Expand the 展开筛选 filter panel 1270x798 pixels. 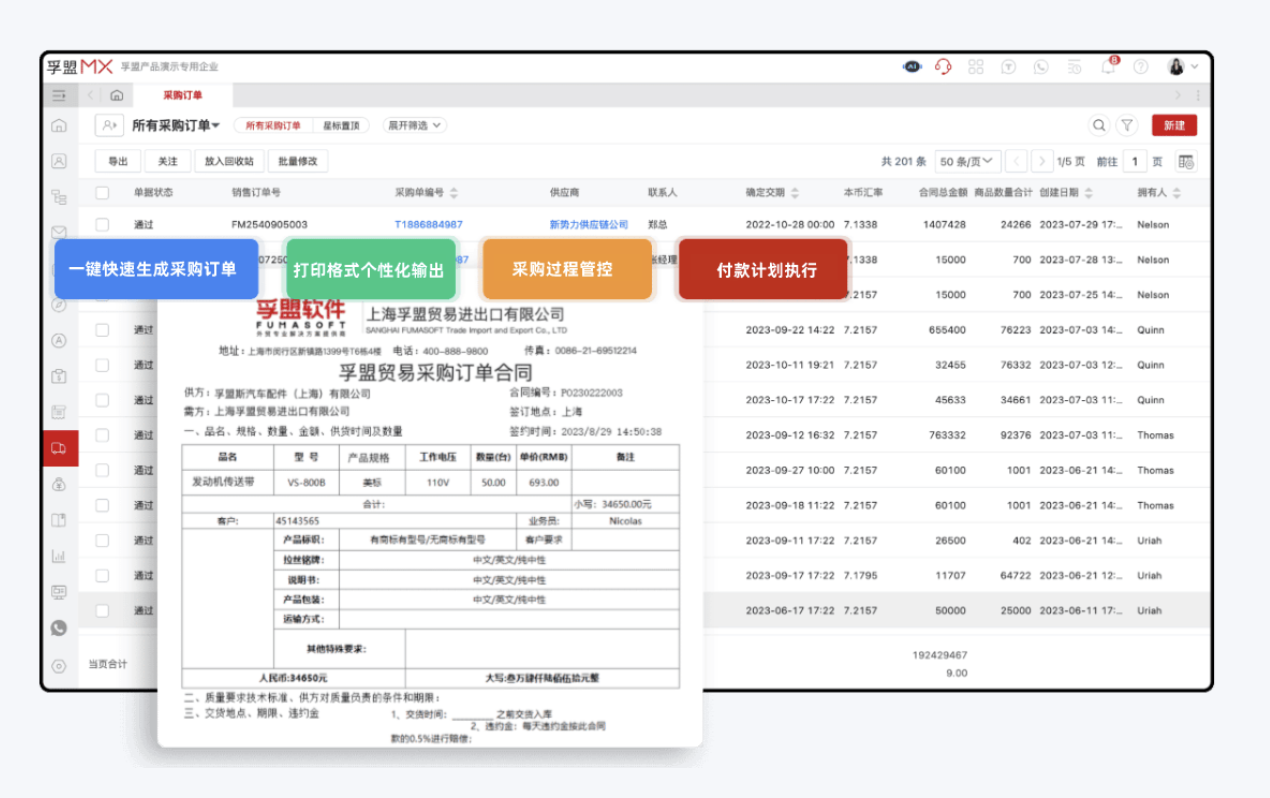[x=414, y=125]
